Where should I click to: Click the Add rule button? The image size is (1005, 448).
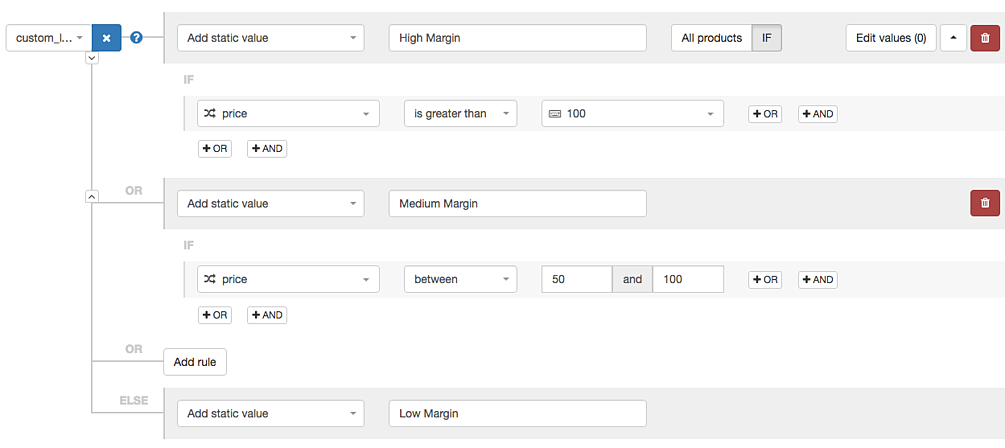coord(195,362)
